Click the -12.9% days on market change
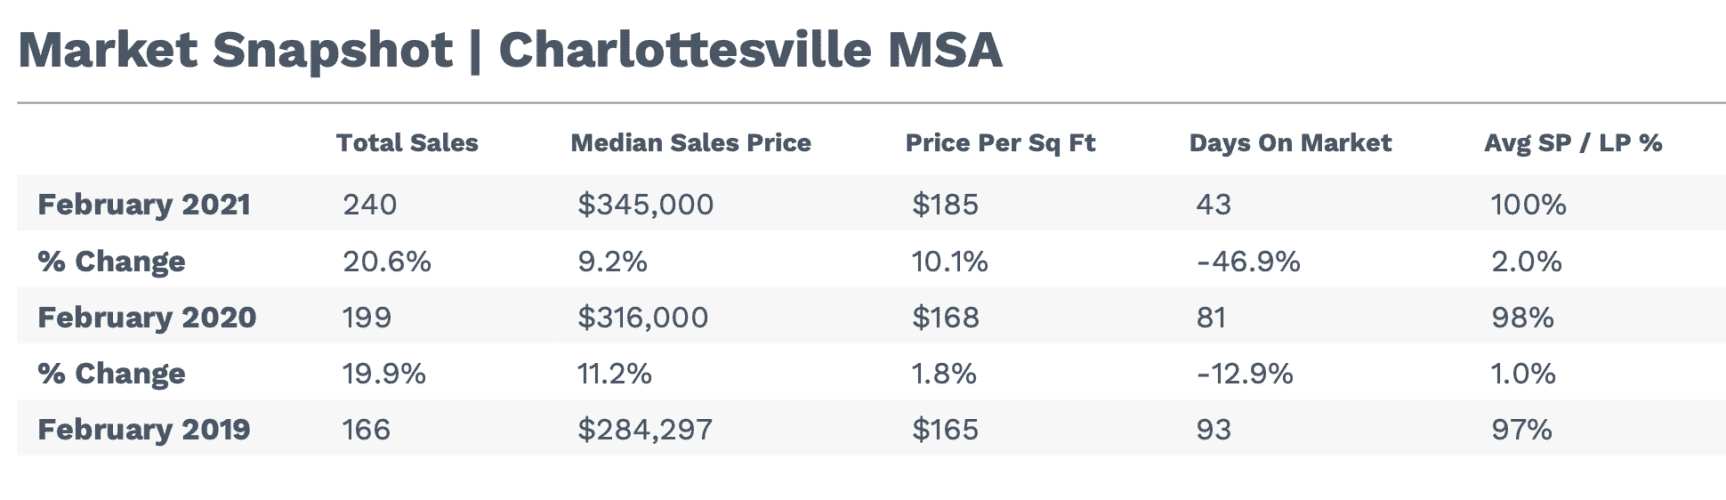The image size is (1726, 500). coord(1244,373)
